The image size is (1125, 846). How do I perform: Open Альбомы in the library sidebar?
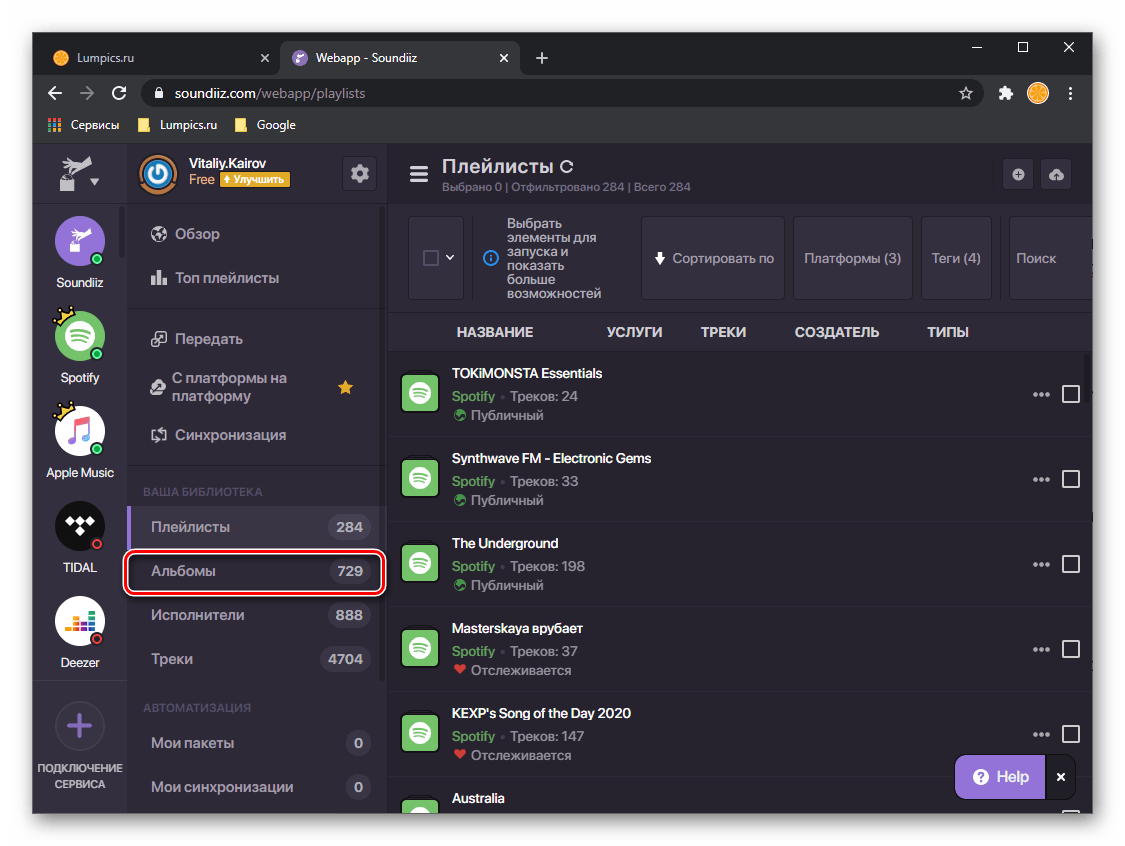[255, 571]
